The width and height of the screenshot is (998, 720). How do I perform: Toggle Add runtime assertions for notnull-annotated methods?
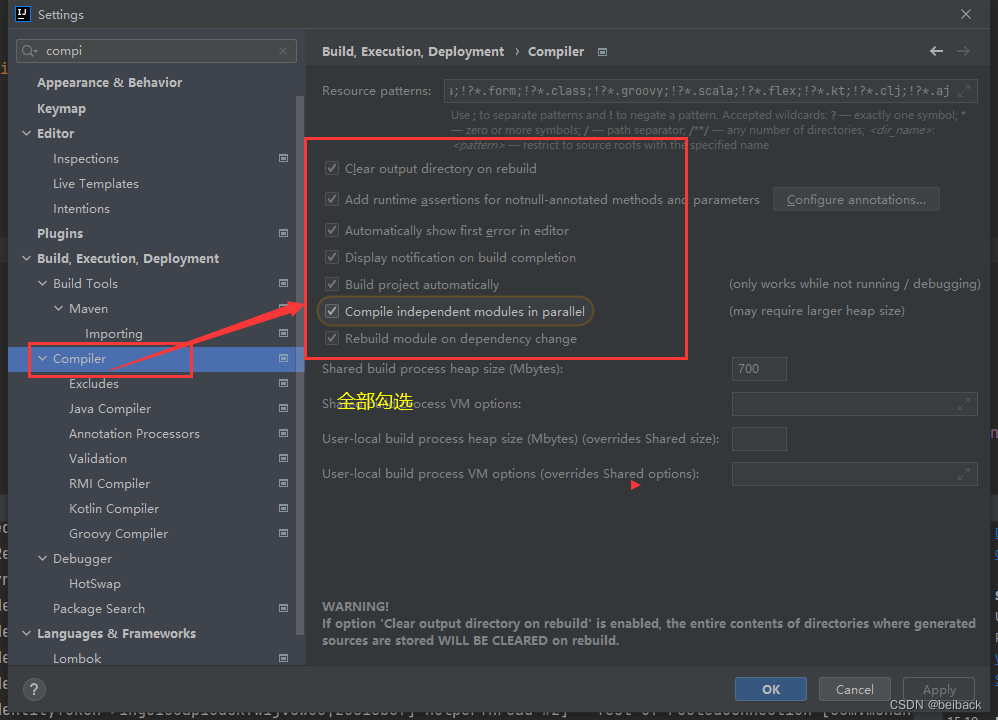pyautogui.click(x=332, y=199)
